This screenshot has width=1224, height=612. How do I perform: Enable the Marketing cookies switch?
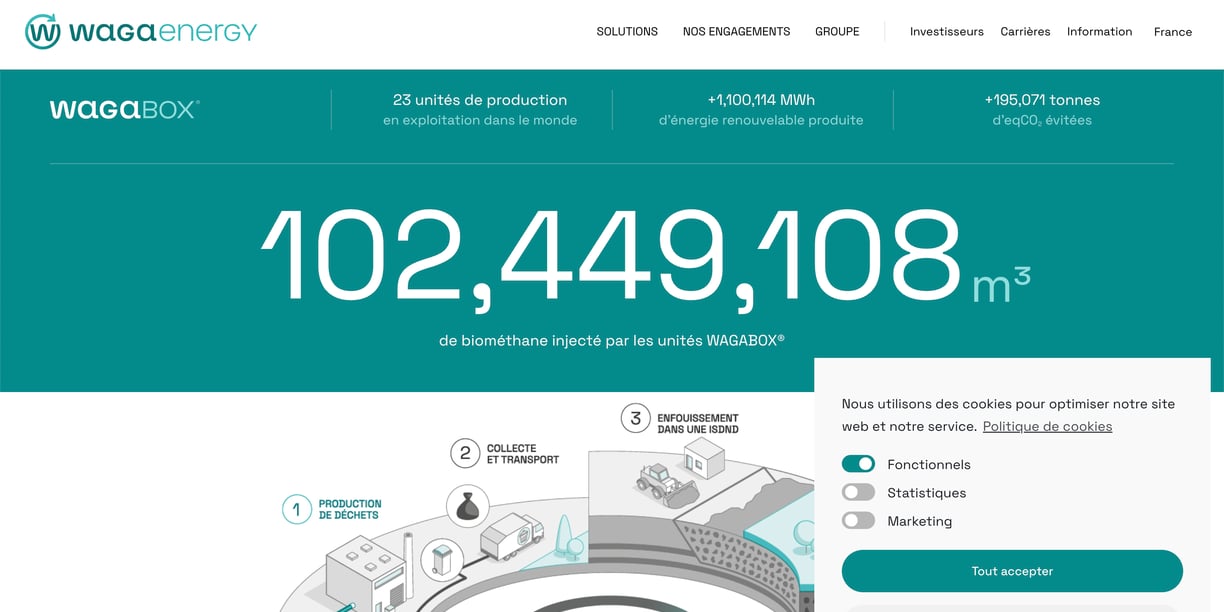coord(858,520)
